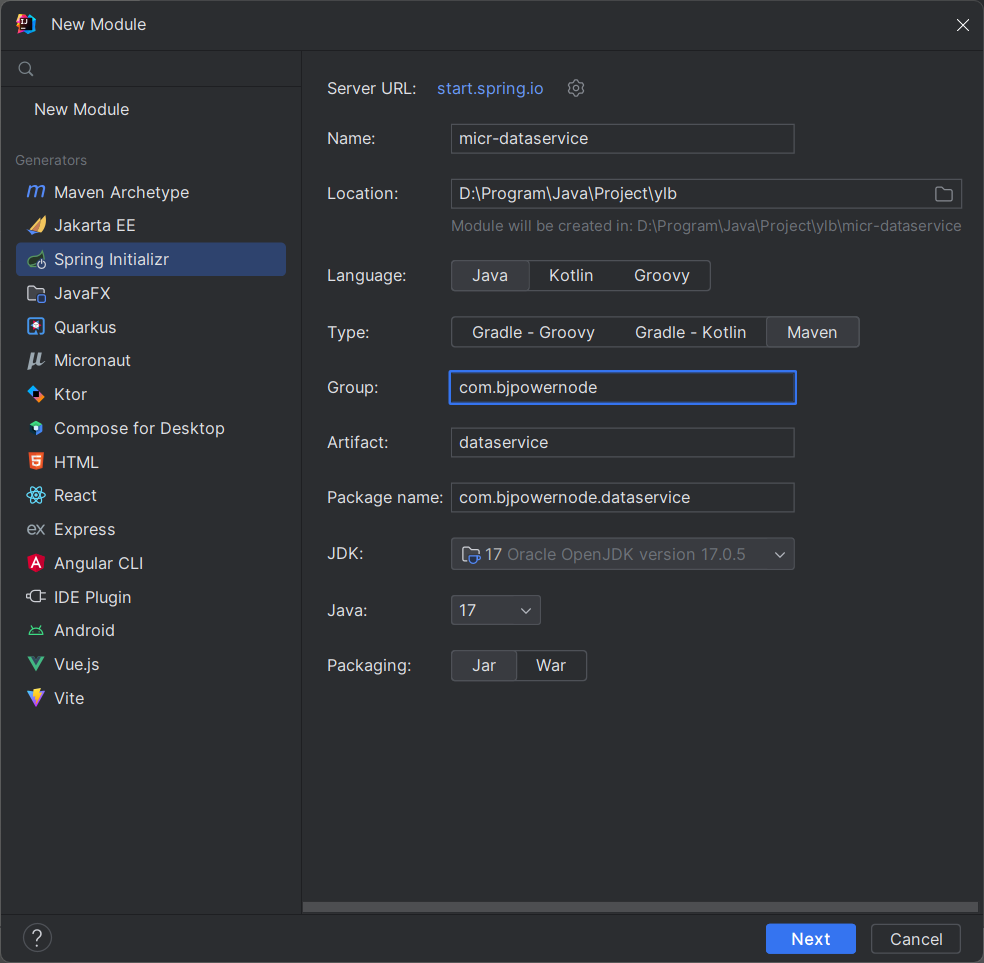The image size is (984, 963).
Task: Choose Gradle - Kotlin build type
Action: pos(690,332)
